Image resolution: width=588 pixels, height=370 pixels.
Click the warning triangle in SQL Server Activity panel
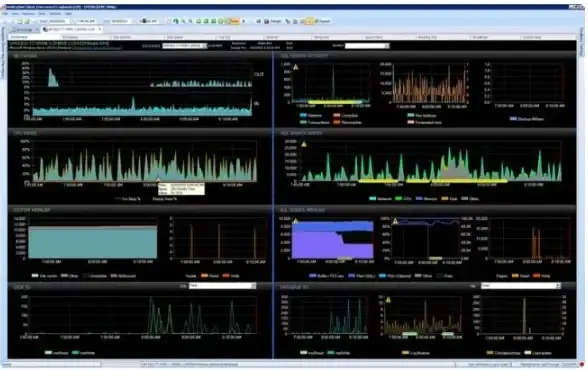(x=296, y=67)
